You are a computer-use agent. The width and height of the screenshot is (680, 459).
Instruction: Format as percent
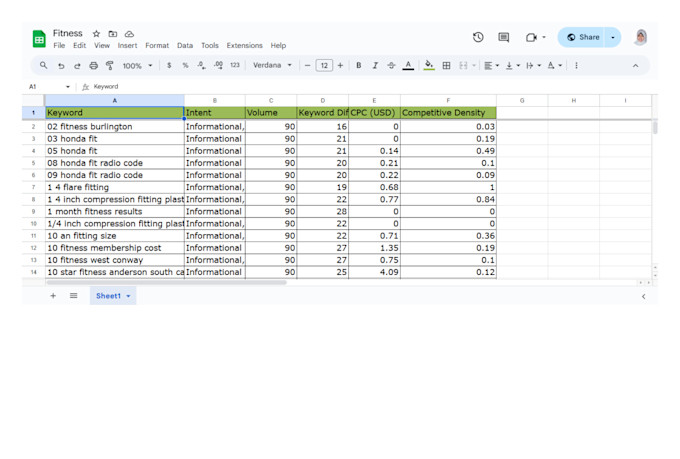coord(185,66)
